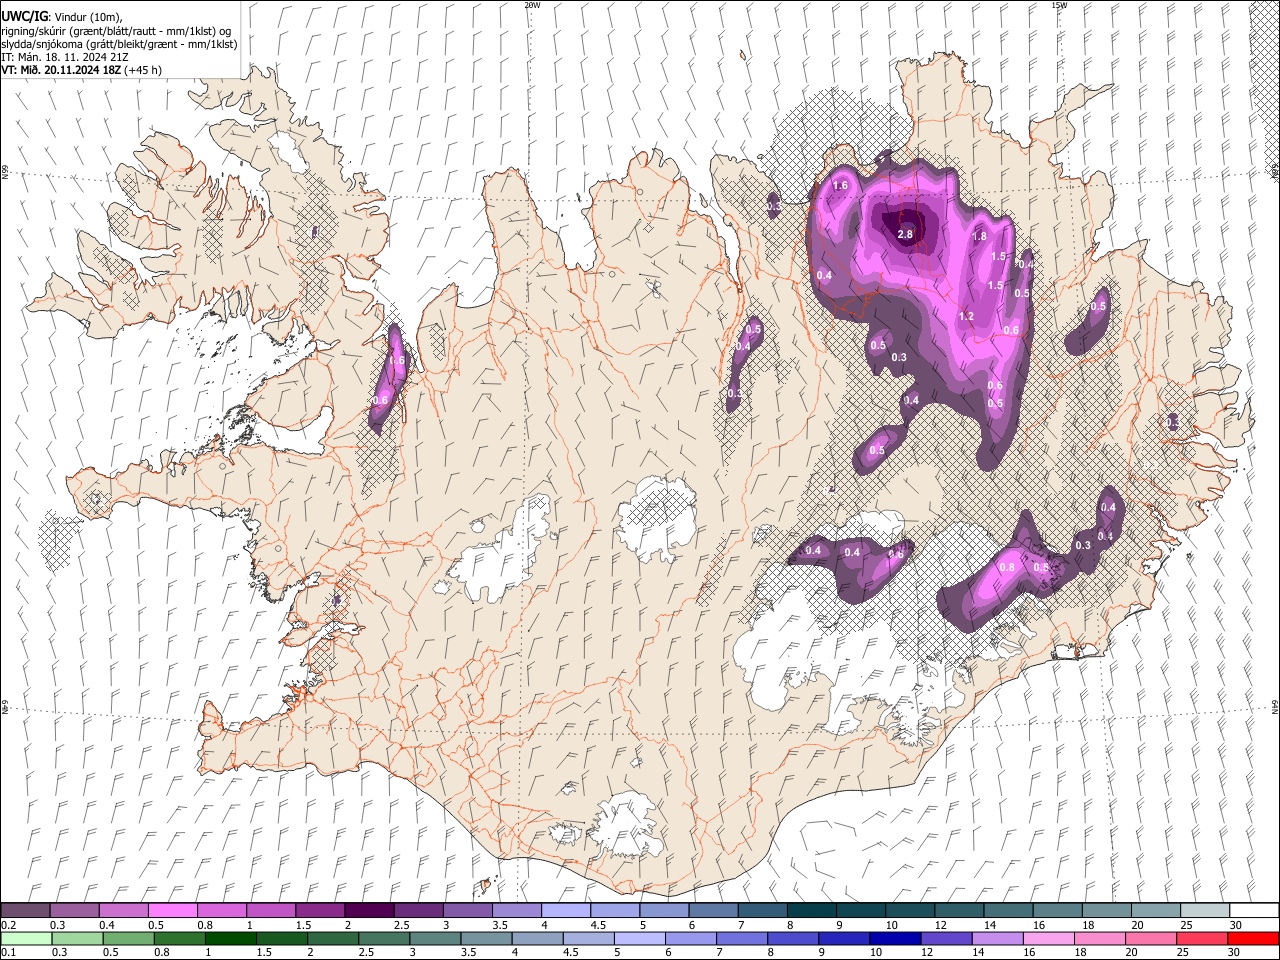Click the 'slydda/snjókoma' legend description line
The height and width of the screenshot is (960, 1280).
(x=119, y=44)
